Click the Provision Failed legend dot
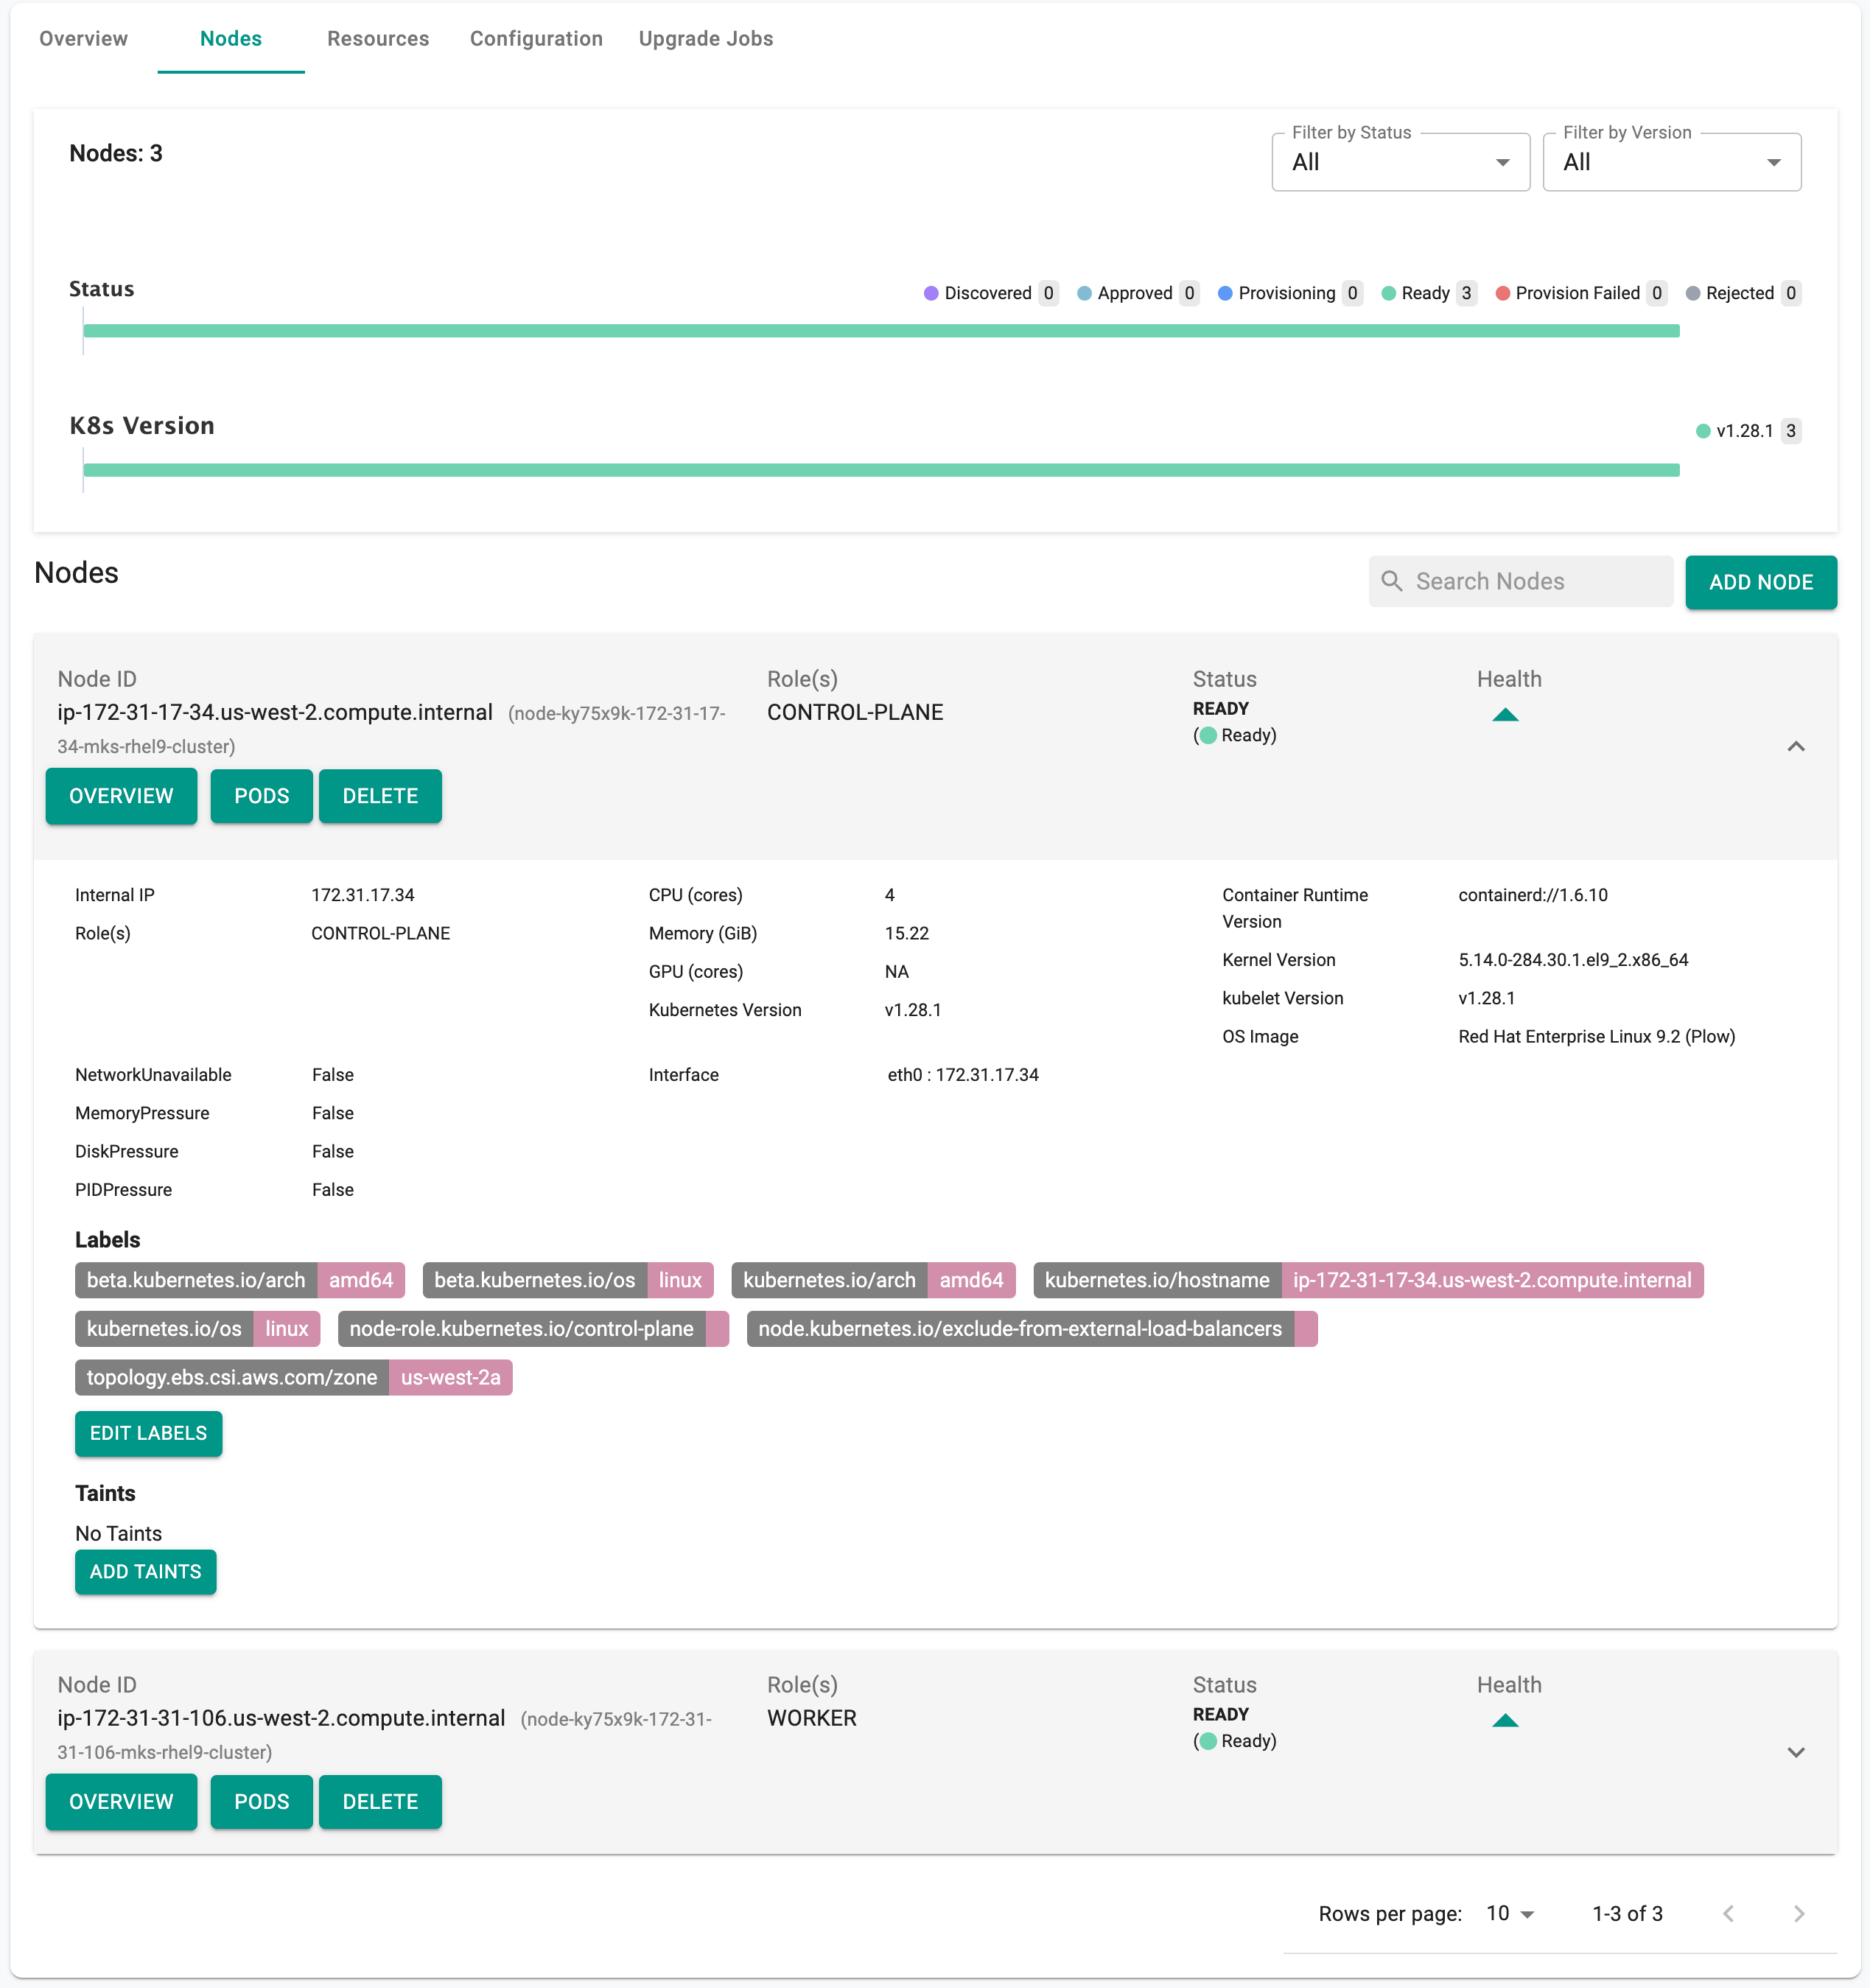 point(1502,293)
